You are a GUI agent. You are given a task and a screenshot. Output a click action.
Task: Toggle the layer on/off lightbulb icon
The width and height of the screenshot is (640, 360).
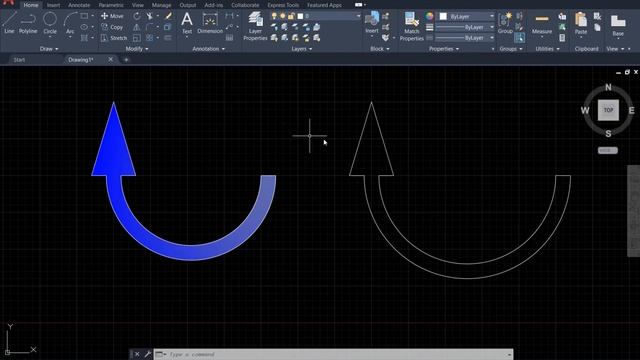[274, 16]
